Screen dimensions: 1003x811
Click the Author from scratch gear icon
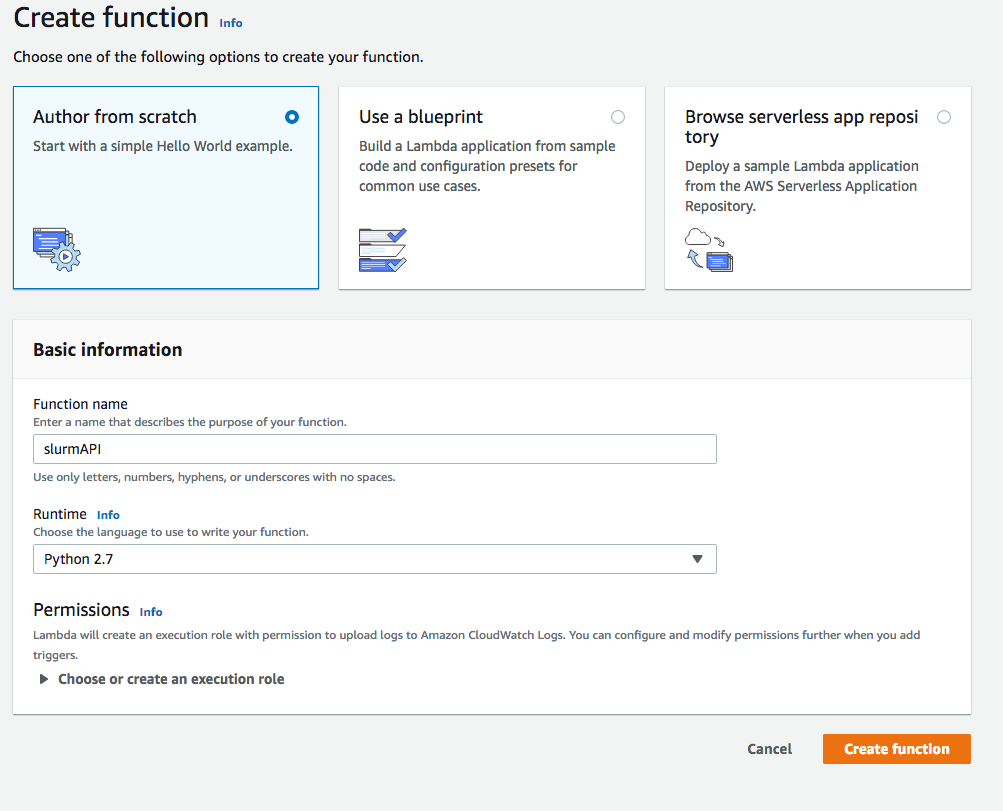(x=57, y=249)
